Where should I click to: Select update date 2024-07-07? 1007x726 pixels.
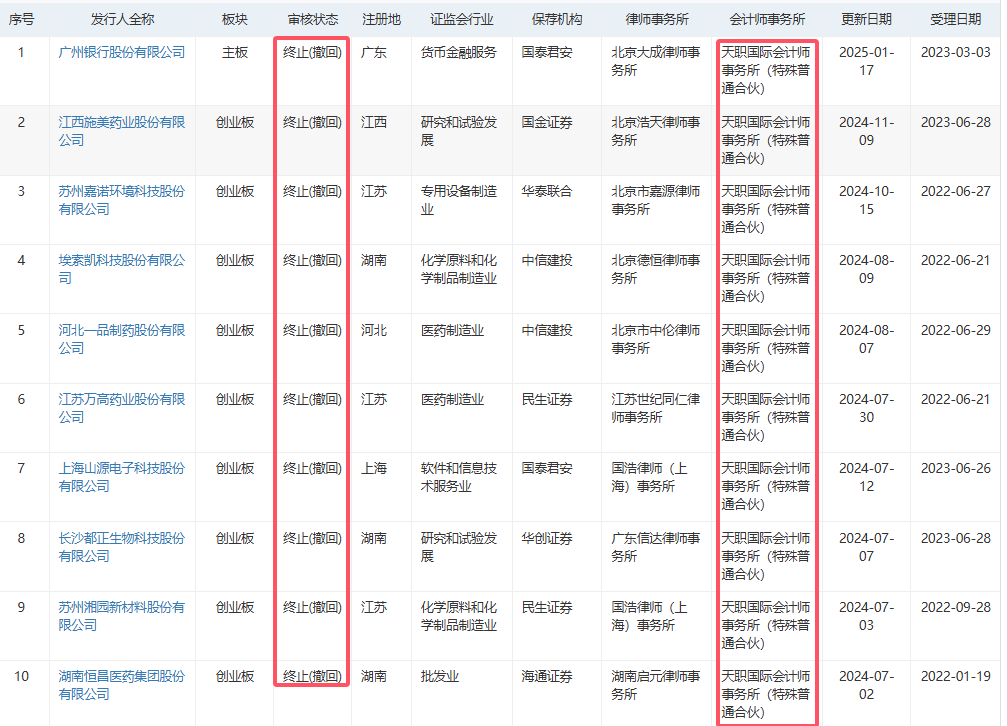click(866, 547)
